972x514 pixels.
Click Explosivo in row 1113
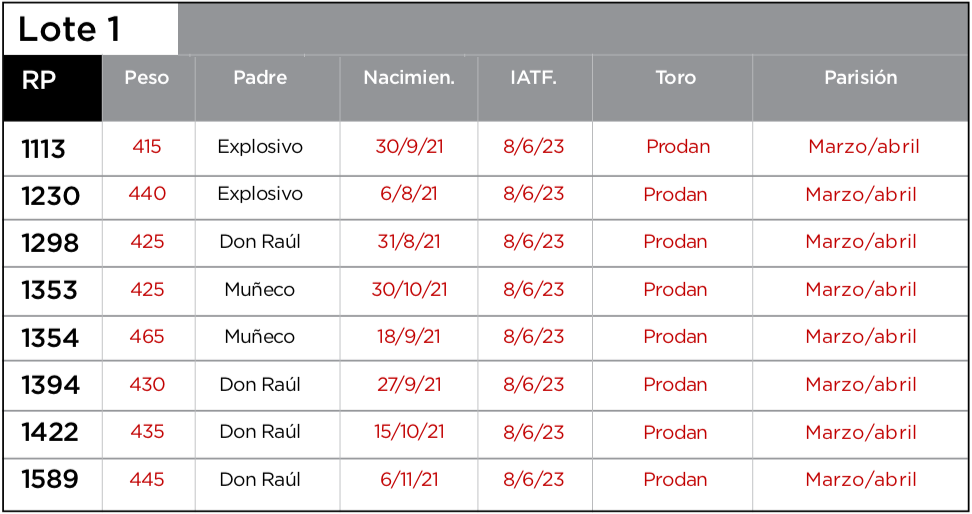point(260,147)
